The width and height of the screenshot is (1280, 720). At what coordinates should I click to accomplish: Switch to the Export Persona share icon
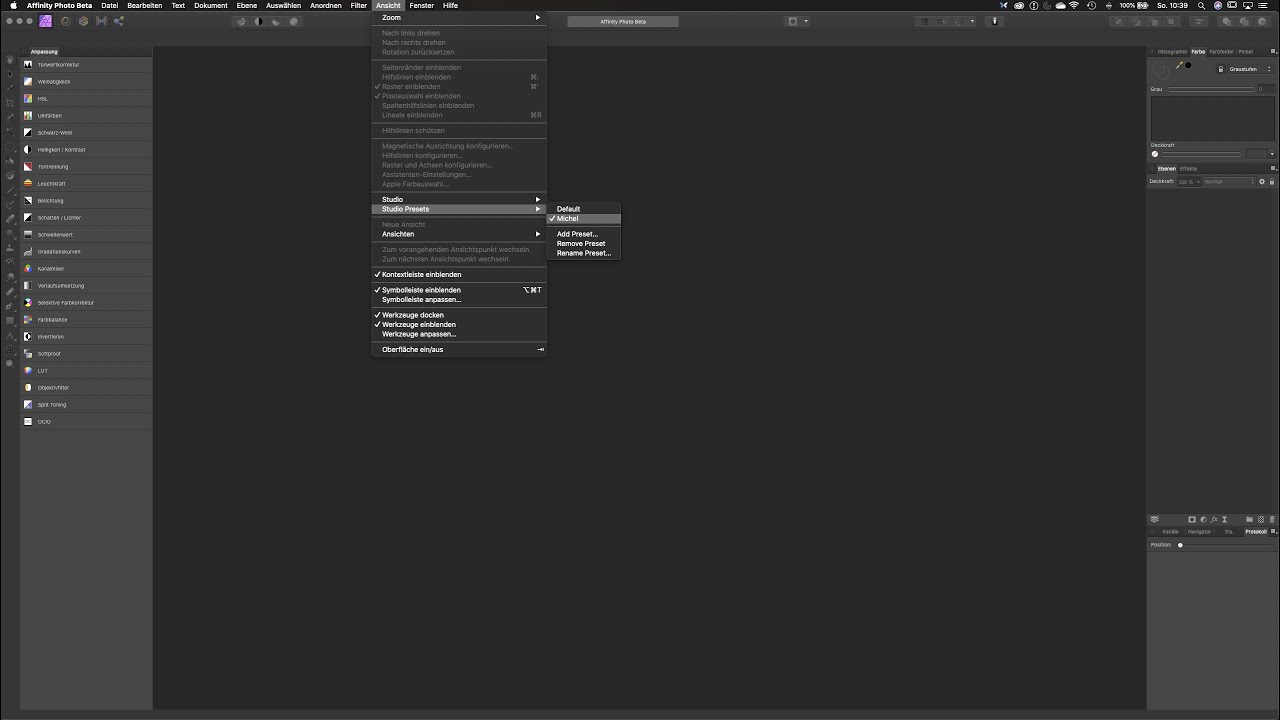click(119, 21)
